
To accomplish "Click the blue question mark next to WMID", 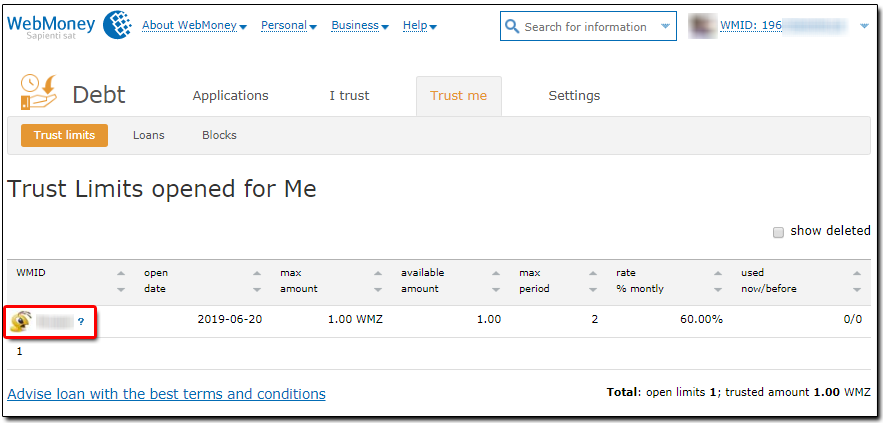I will pyautogui.click(x=81, y=322).
